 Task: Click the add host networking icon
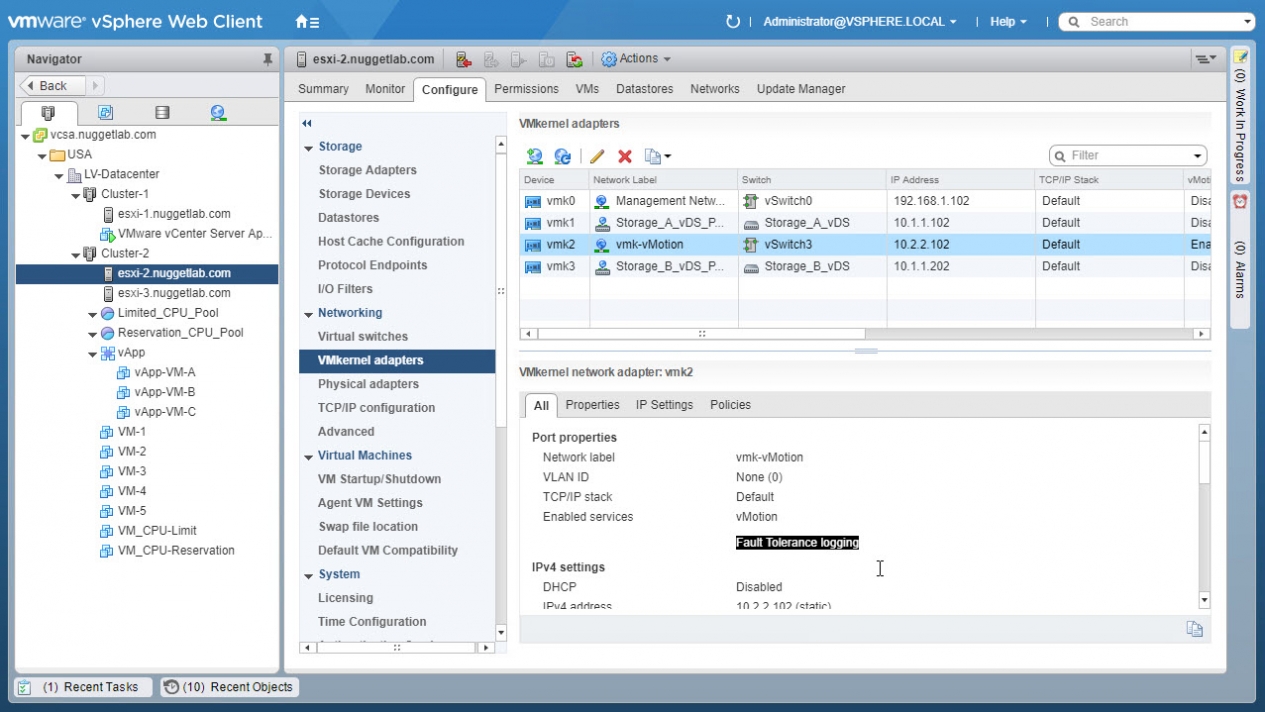click(535, 156)
